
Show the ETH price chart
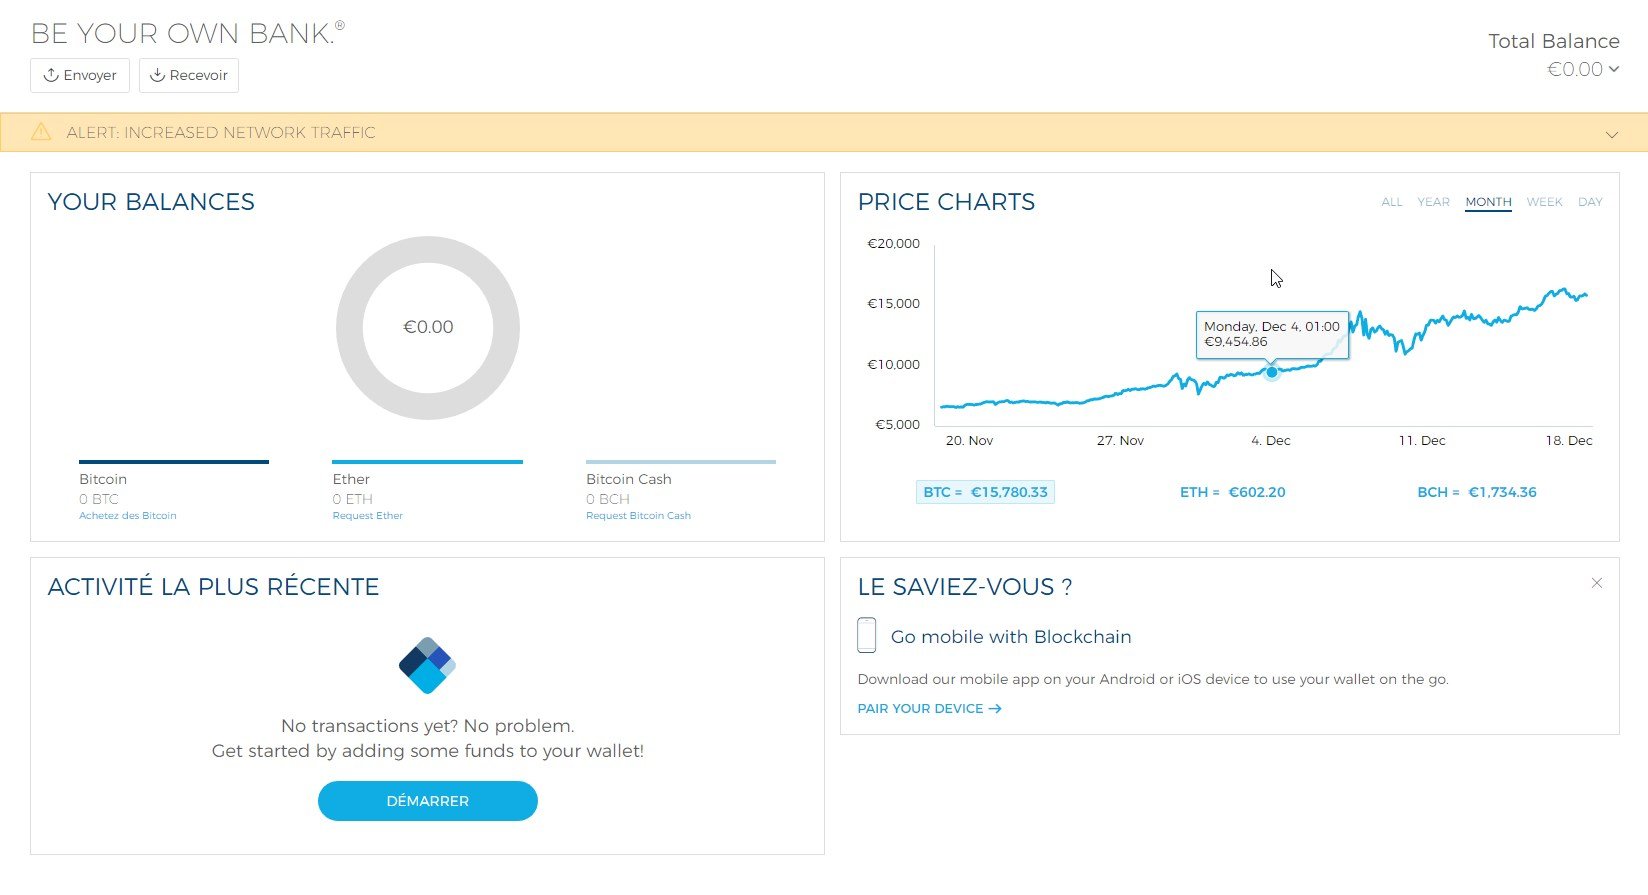pyautogui.click(x=1232, y=492)
